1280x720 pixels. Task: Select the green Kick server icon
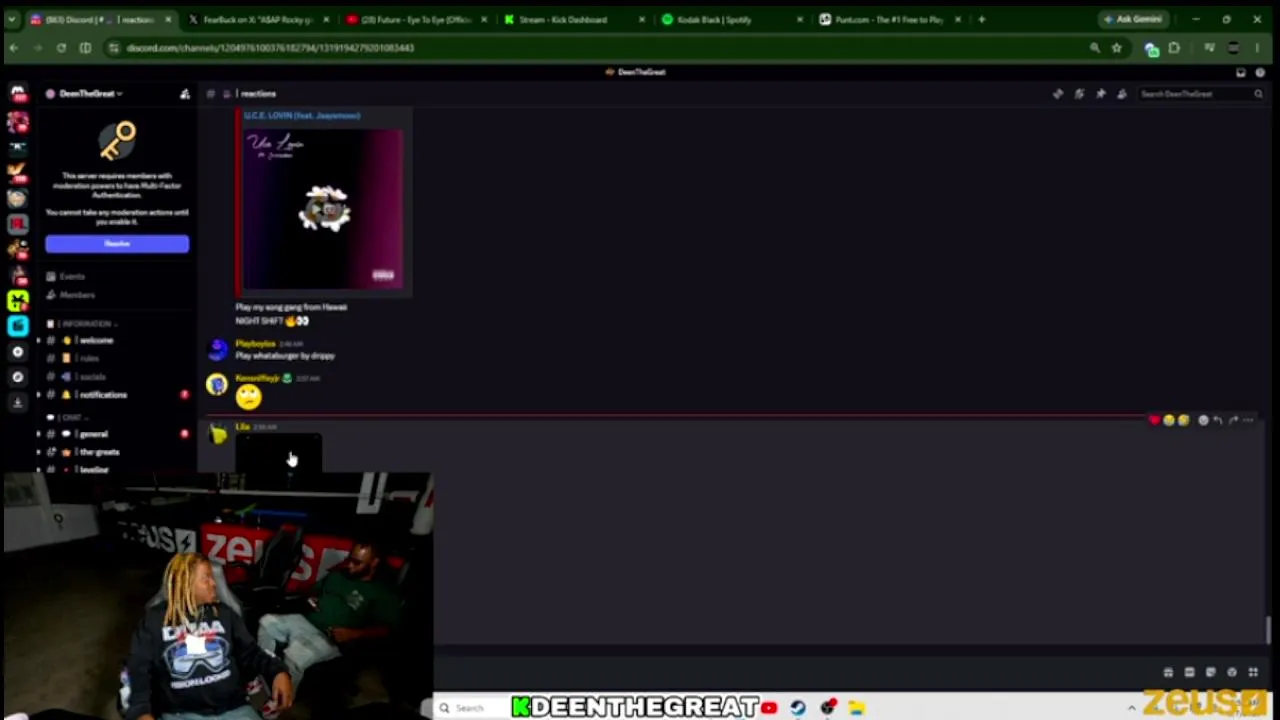pyautogui.click(x=18, y=300)
